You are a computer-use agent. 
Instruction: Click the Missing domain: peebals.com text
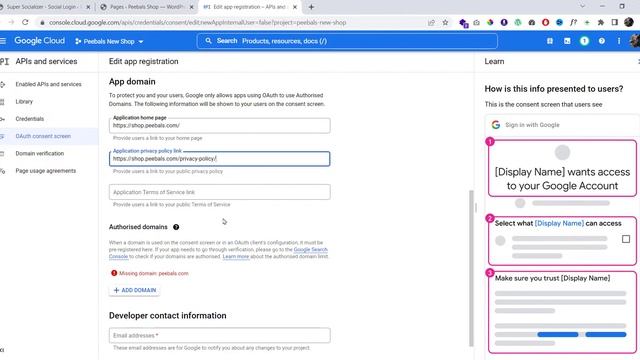154,273
